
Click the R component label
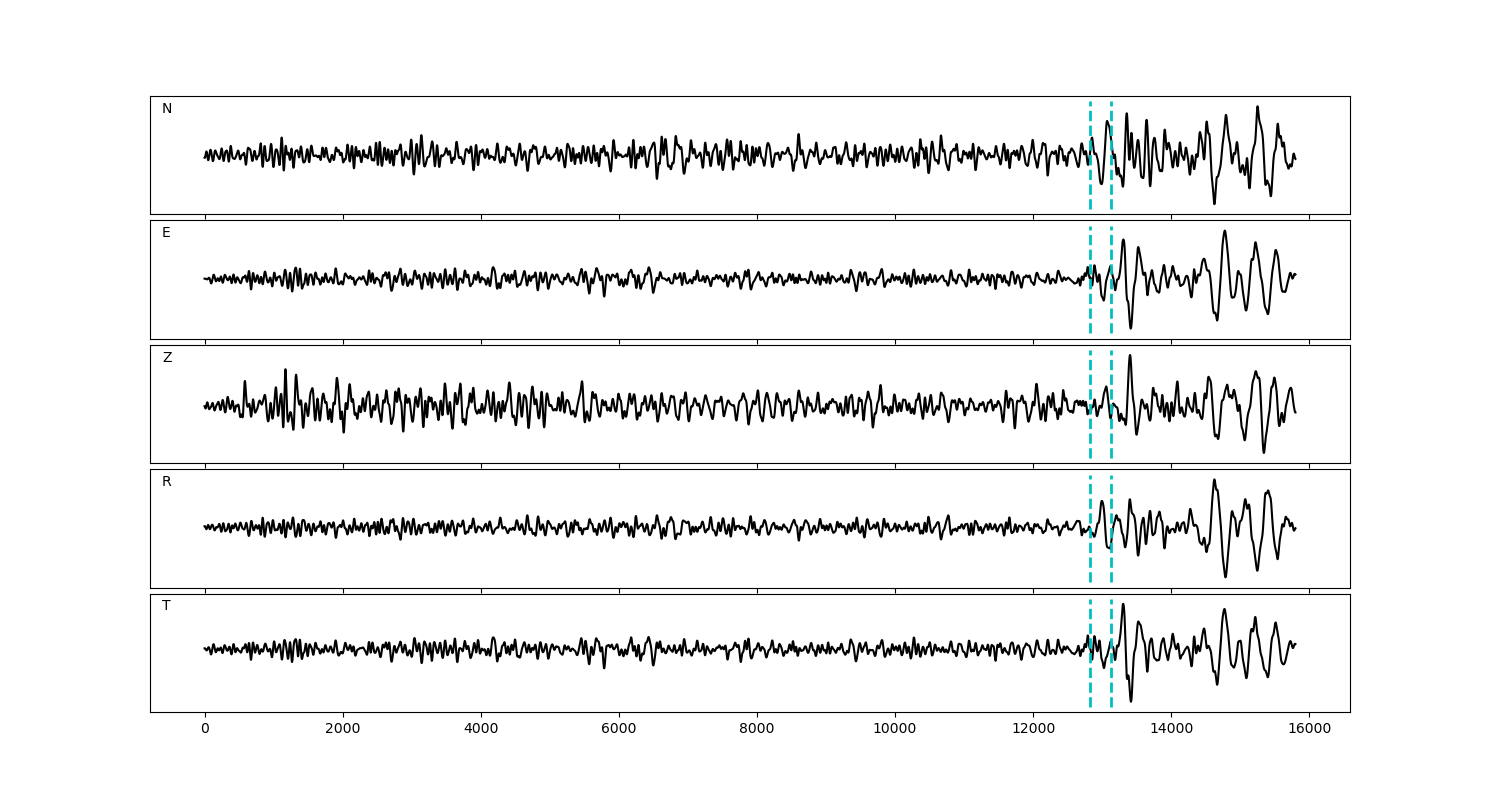point(167,482)
